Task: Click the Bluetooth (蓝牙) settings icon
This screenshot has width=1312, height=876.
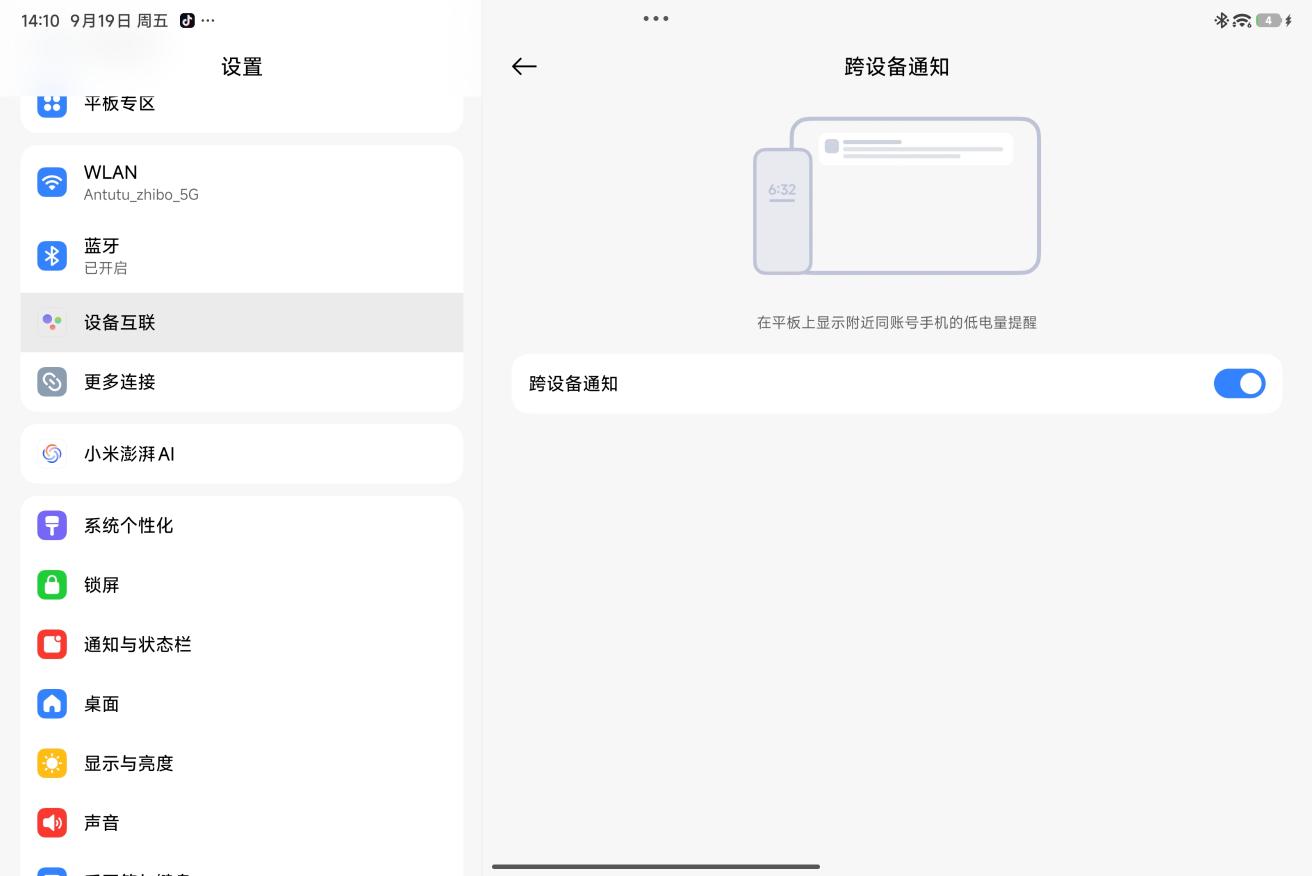Action: pyautogui.click(x=52, y=256)
